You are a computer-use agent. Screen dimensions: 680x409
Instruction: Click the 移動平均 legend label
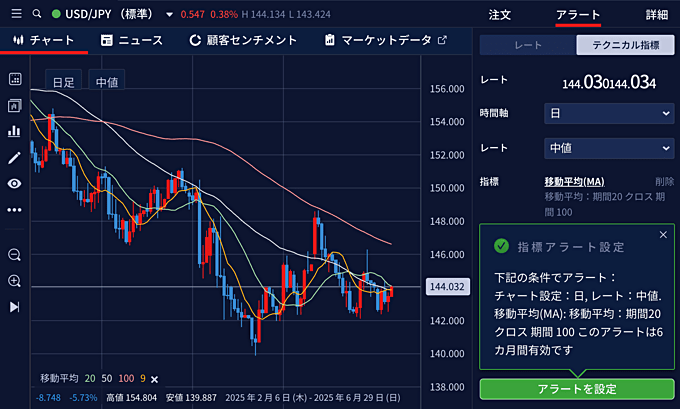click(x=59, y=378)
